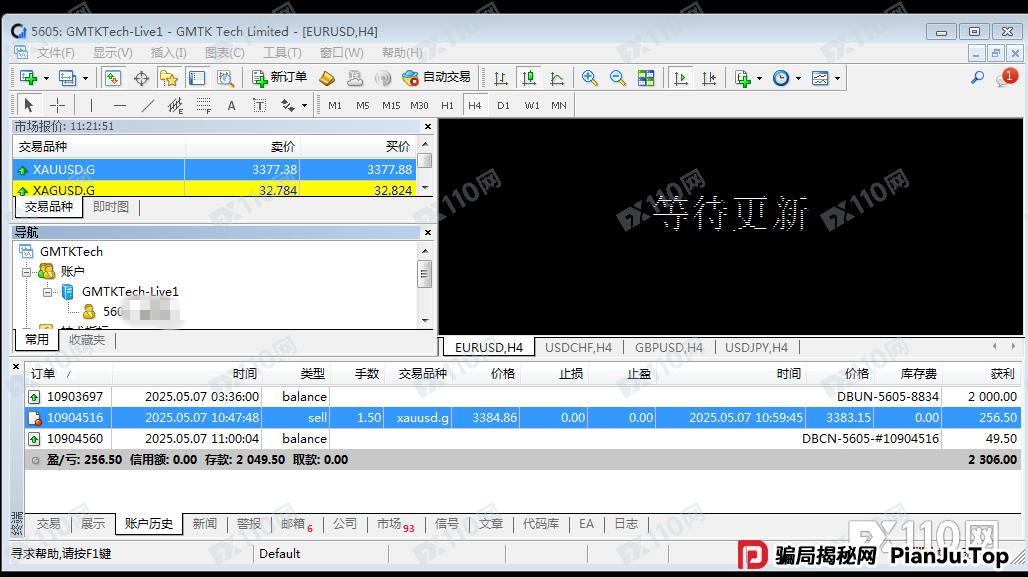Click the Zoom Out magnifier icon
The height and width of the screenshot is (577, 1028).
tap(617, 77)
